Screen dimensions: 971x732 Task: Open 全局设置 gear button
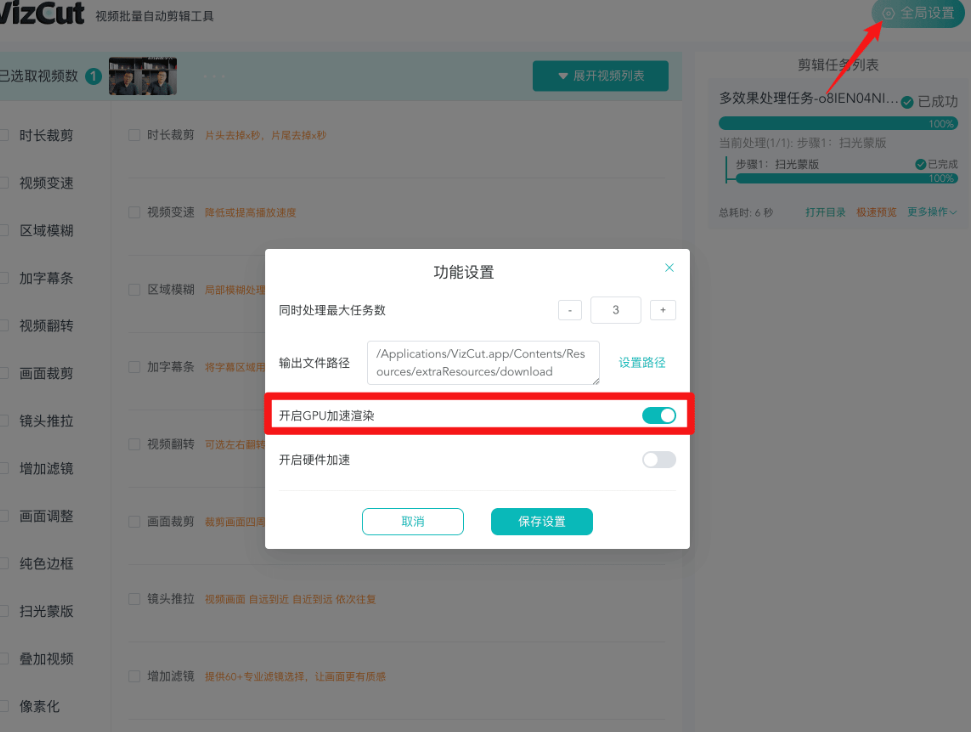(x=918, y=14)
